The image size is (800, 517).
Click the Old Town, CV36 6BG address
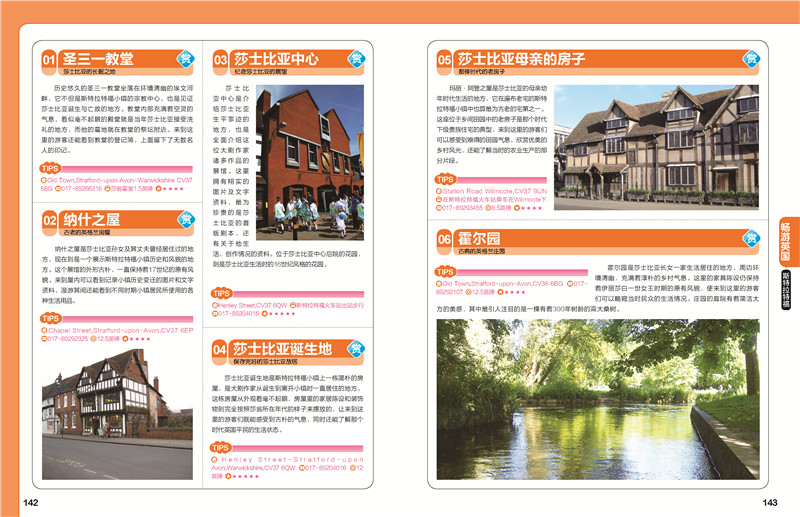(x=499, y=284)
